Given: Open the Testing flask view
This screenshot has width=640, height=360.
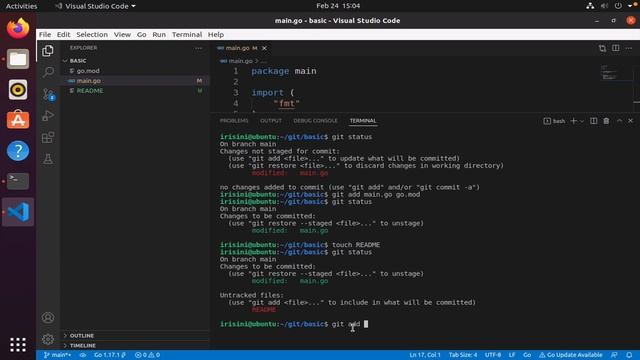Looking at the screenshot, I should 48,159.
